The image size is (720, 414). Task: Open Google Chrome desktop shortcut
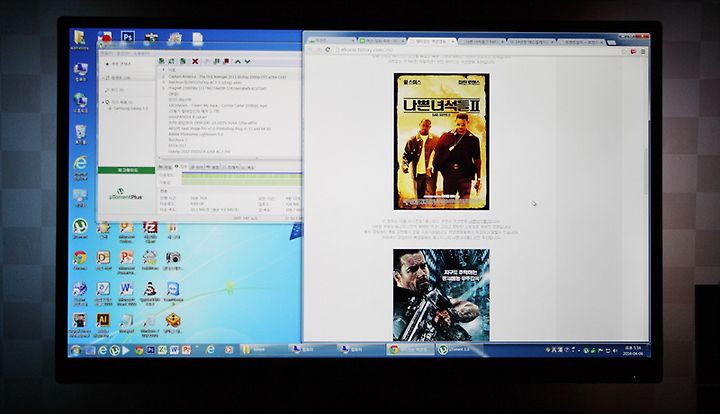pyautogui.click(x=80, y=260)
